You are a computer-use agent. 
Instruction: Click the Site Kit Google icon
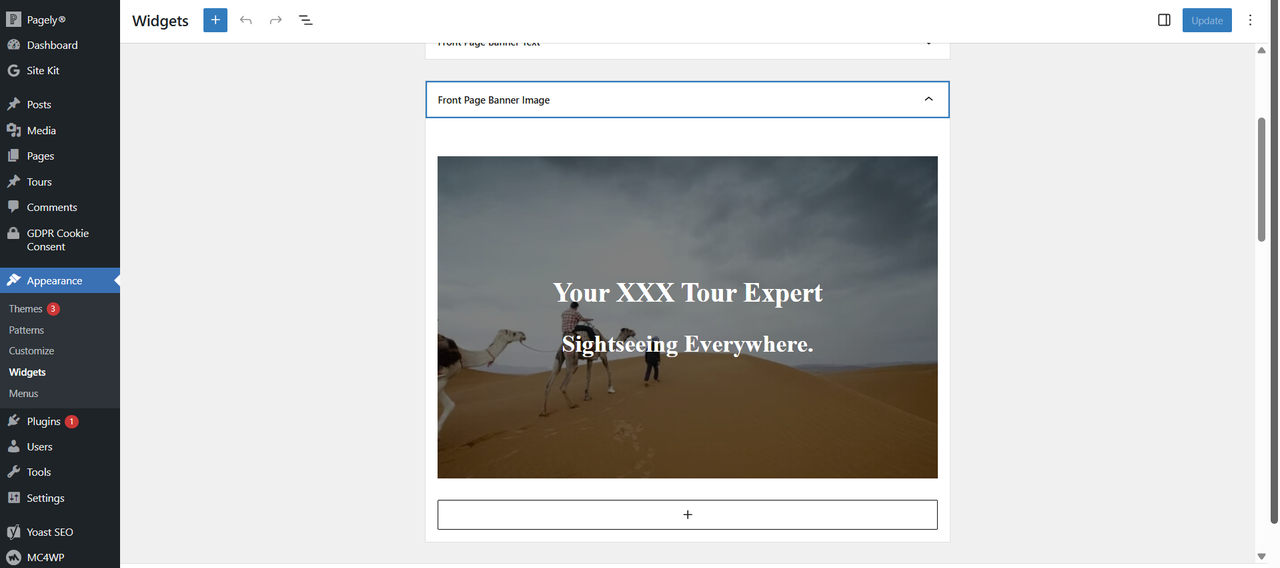coord(13,71)
